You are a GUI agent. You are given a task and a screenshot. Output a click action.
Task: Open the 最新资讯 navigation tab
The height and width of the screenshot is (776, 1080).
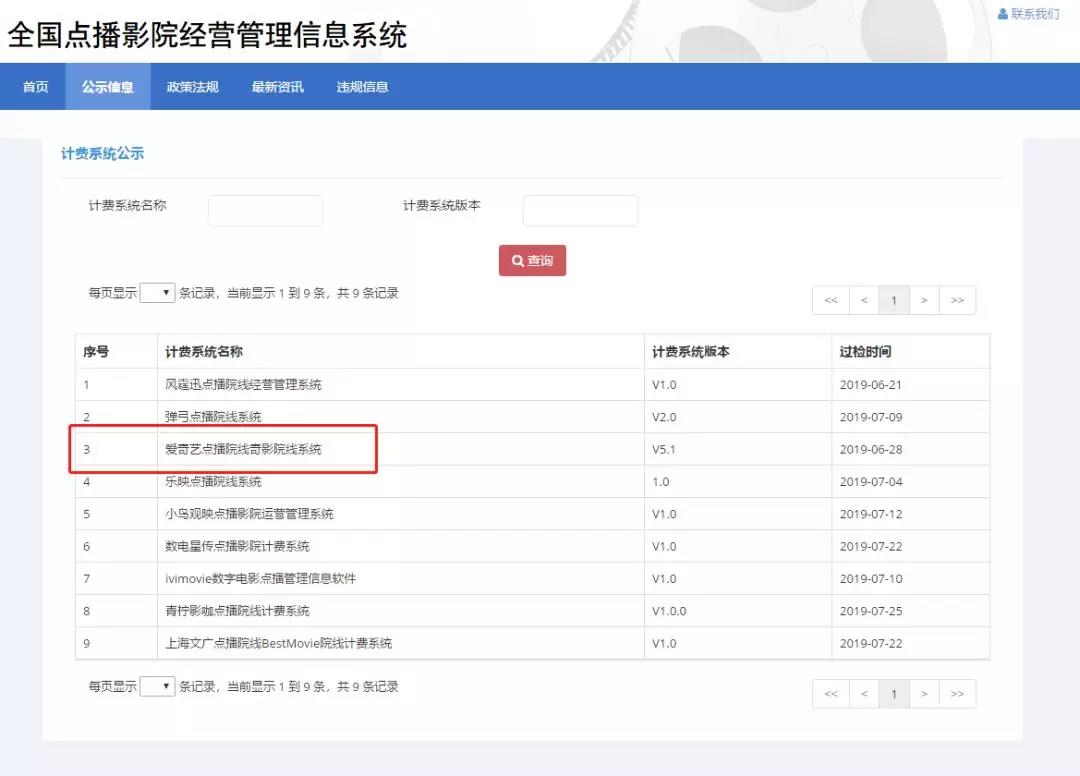[277, 87]
